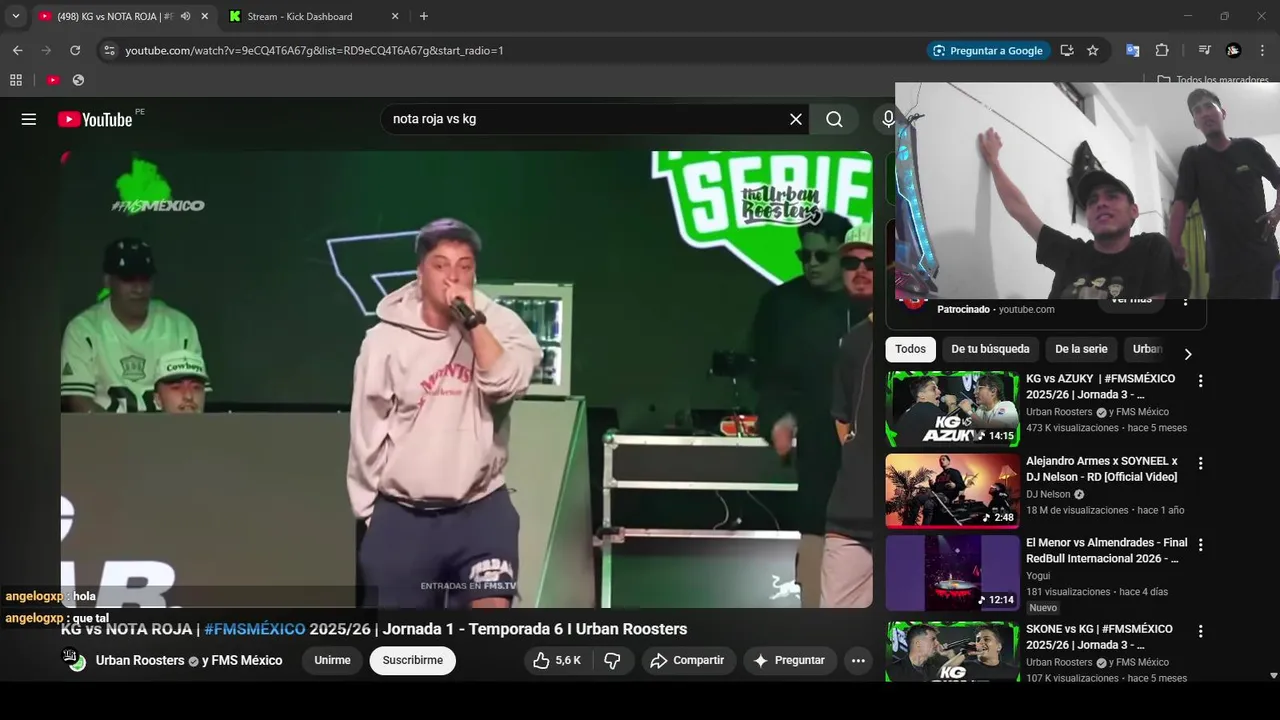Focus the YouTube search input field
Image resolution: width=1280 pixels, height=720 pixels.
point(585,119)
